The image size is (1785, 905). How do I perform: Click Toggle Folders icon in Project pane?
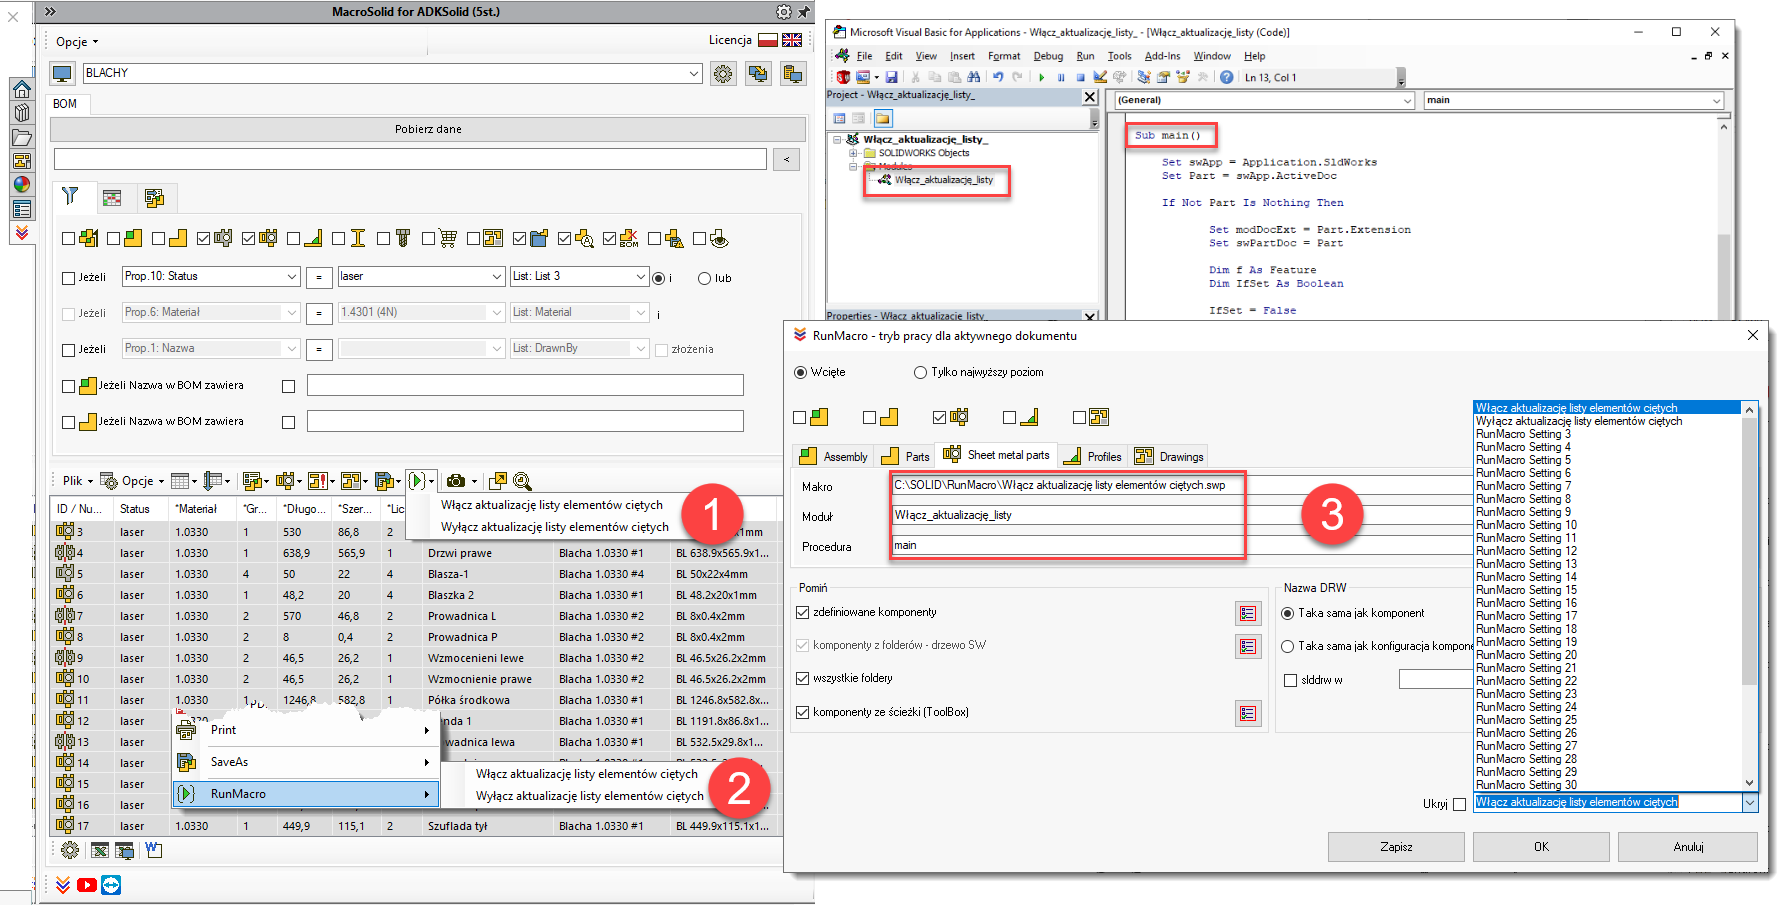(883, 118)
